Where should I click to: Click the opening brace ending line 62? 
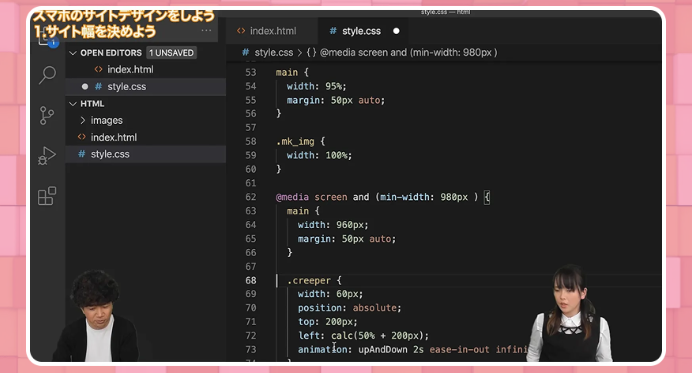[487, 197]
